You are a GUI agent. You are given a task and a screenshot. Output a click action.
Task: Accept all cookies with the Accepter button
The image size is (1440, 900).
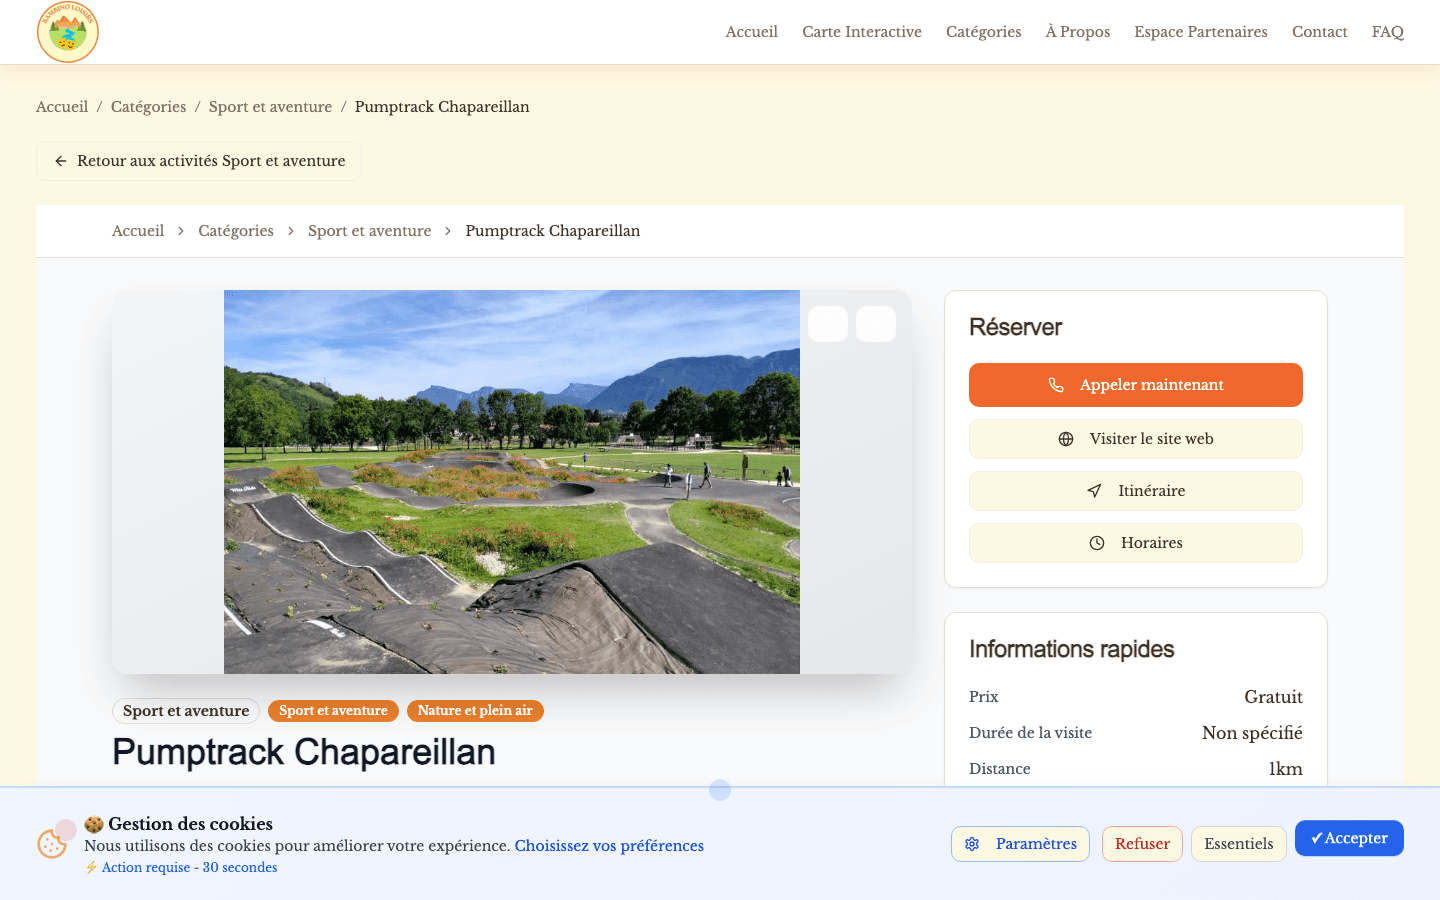point(1349,838)
